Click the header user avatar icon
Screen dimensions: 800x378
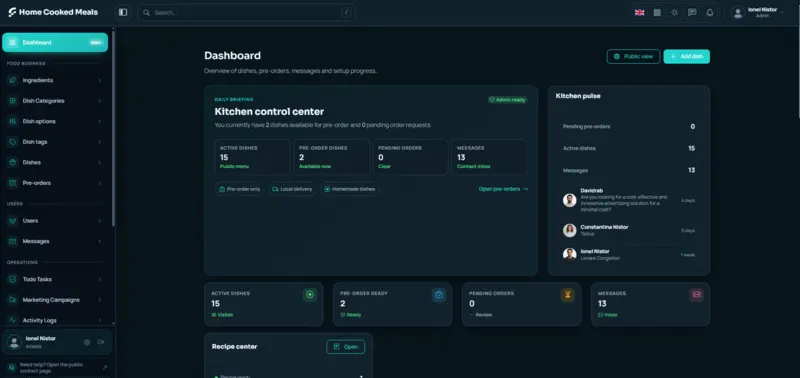[x=738, y=13]
